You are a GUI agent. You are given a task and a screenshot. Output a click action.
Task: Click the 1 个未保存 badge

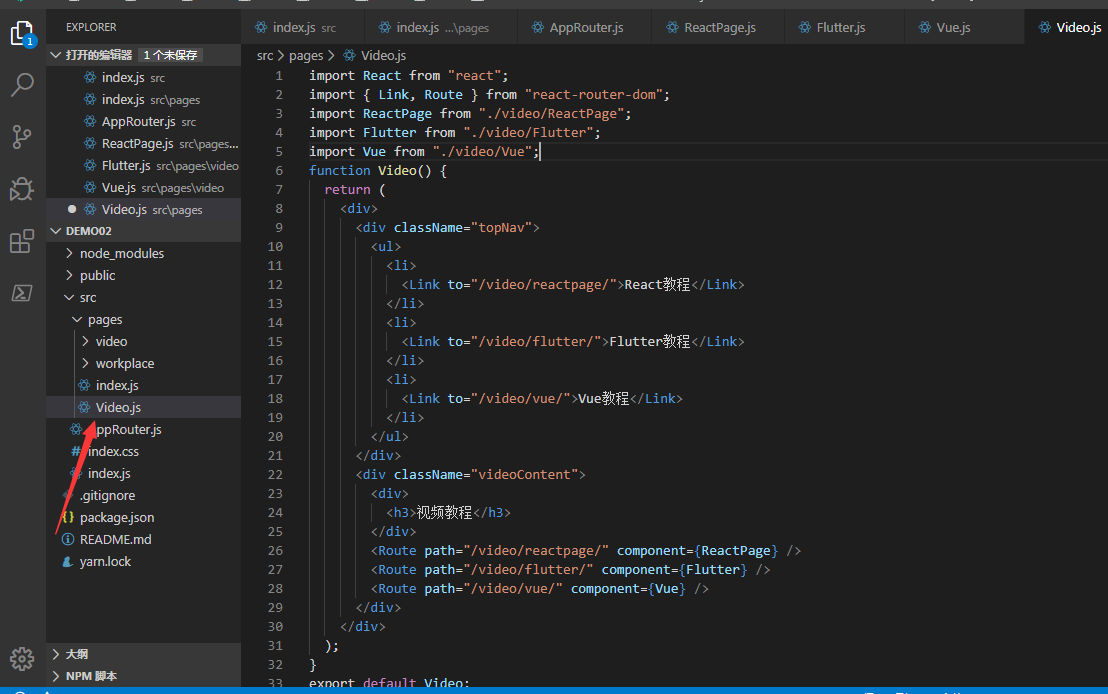point(170,54)
